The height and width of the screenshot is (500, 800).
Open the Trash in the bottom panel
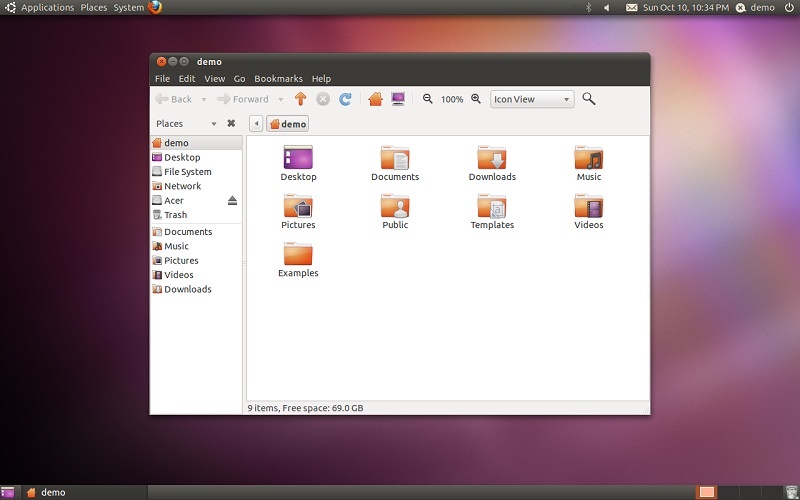click(790, 492)
